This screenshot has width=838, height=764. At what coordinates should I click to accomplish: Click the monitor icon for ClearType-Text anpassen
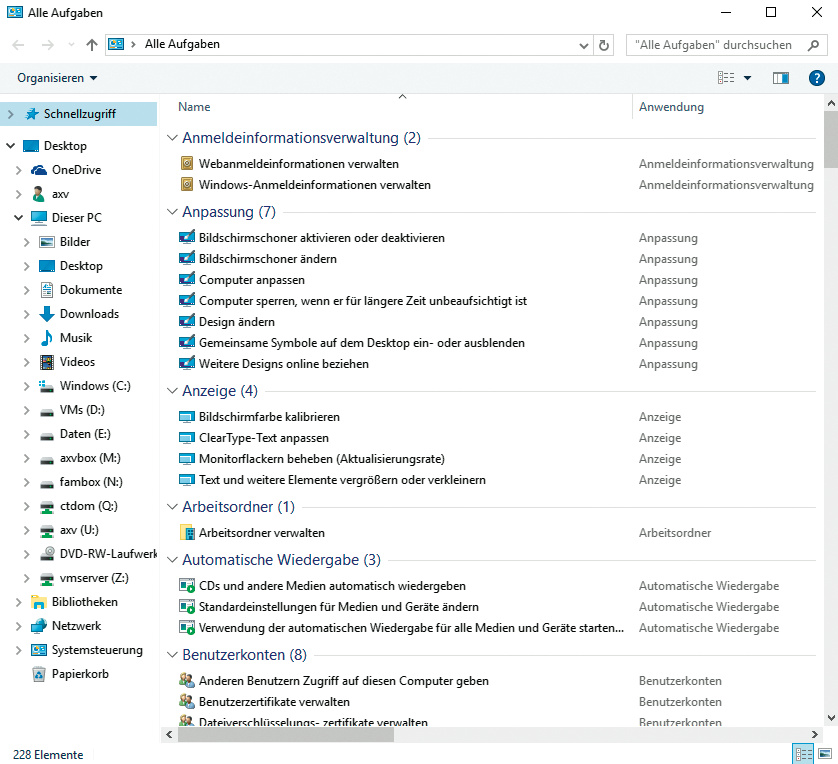[187, 438]
